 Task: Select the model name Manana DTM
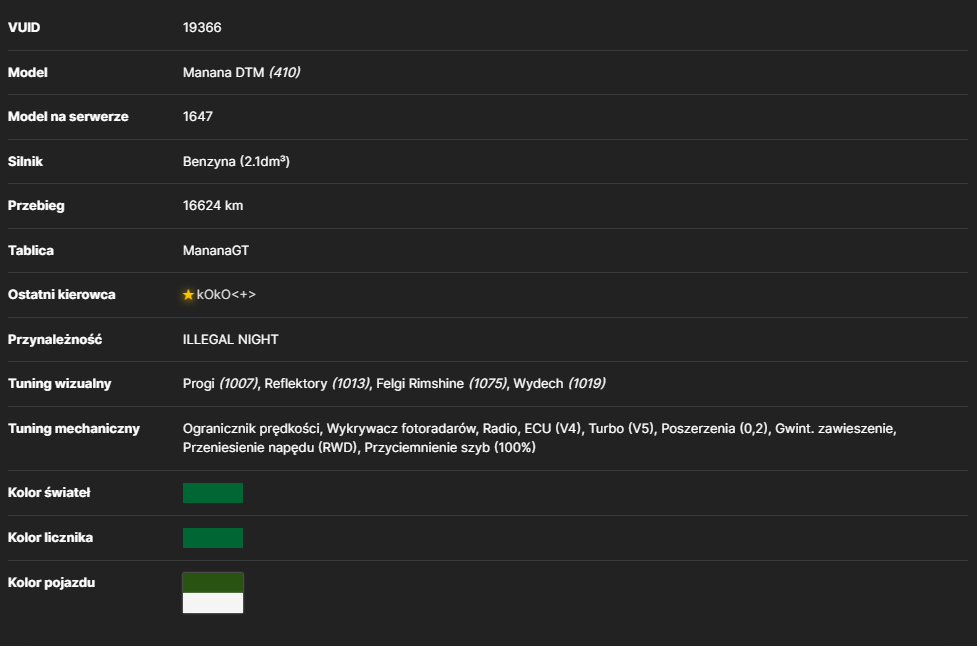(223, 72)
